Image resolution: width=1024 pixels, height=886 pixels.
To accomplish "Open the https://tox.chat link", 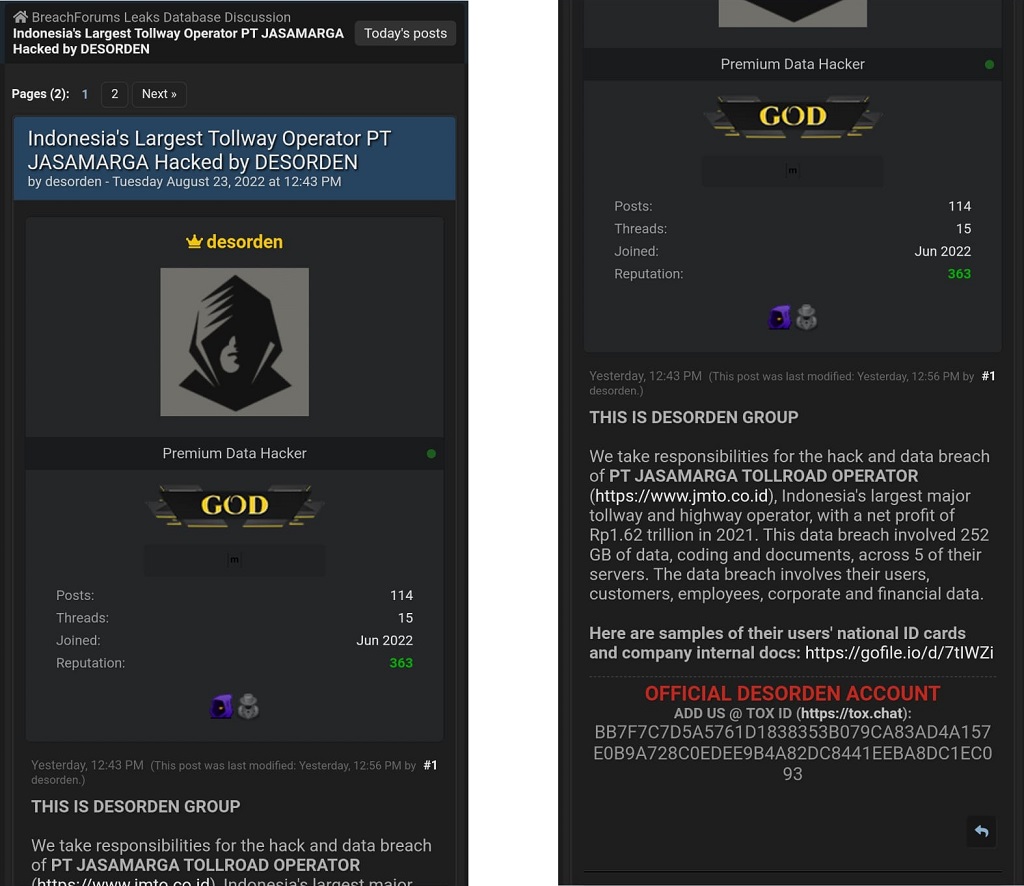I will (852, 714).
